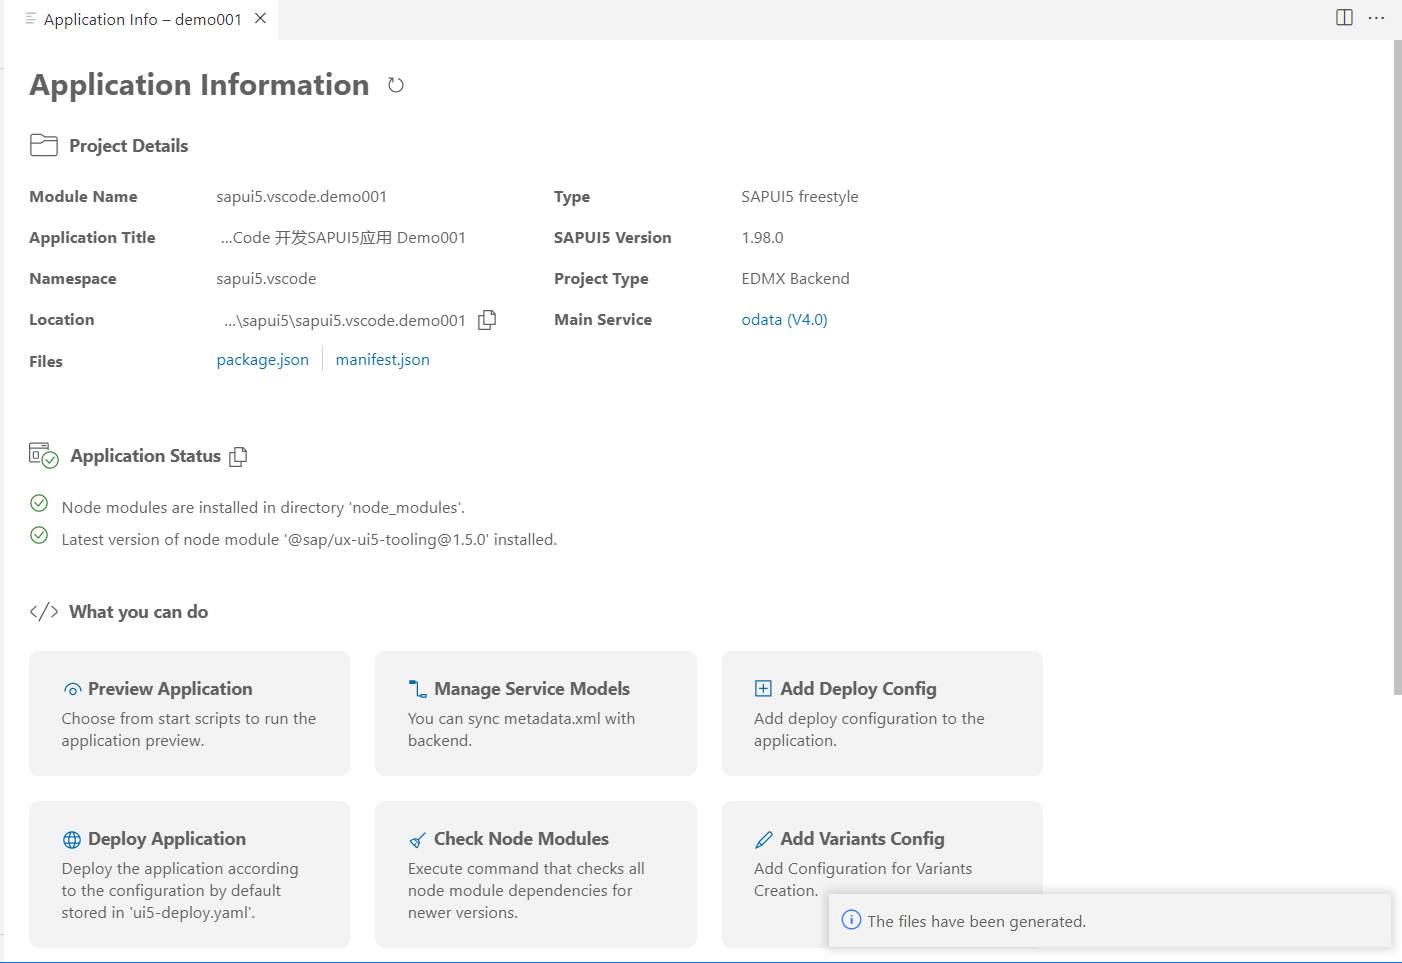Open the package.json file link
The height and width of the screenshot is (963, 1402).
click(x=262, y=360)
